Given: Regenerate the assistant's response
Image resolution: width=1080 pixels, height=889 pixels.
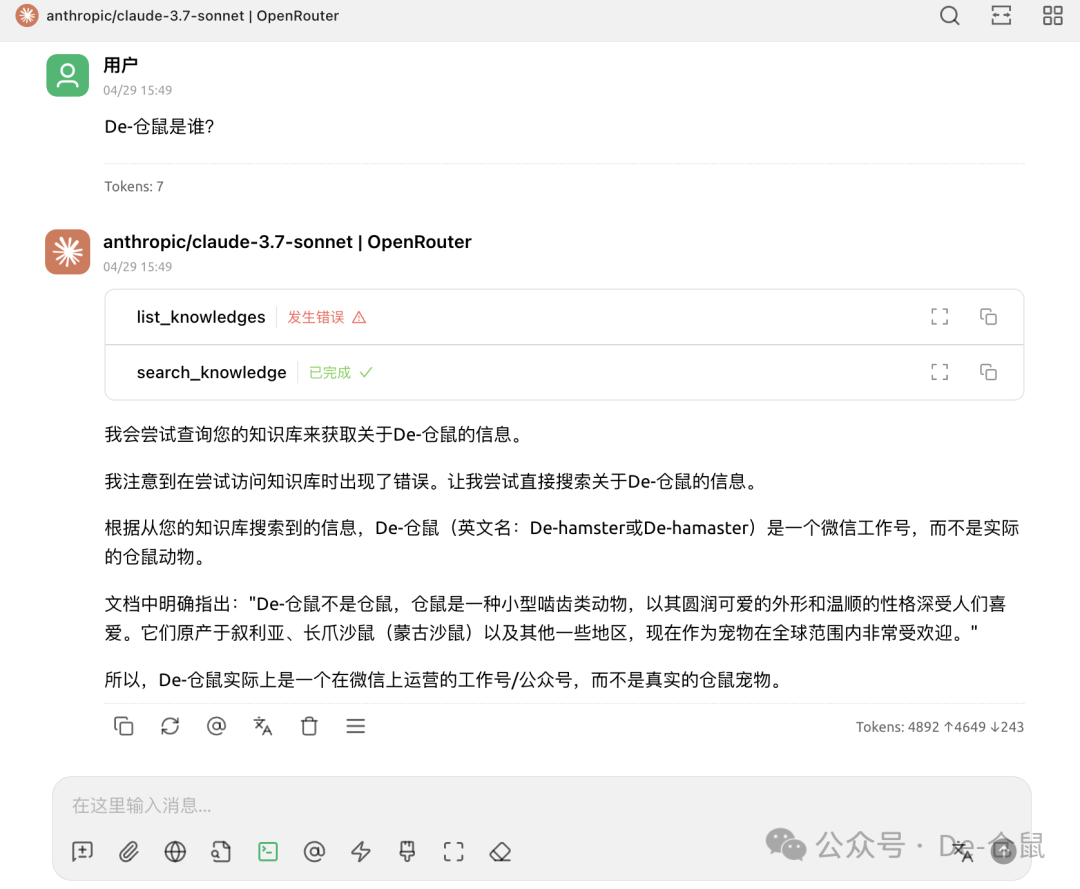Looking at the screenshot, I should [x=169, y=726].
